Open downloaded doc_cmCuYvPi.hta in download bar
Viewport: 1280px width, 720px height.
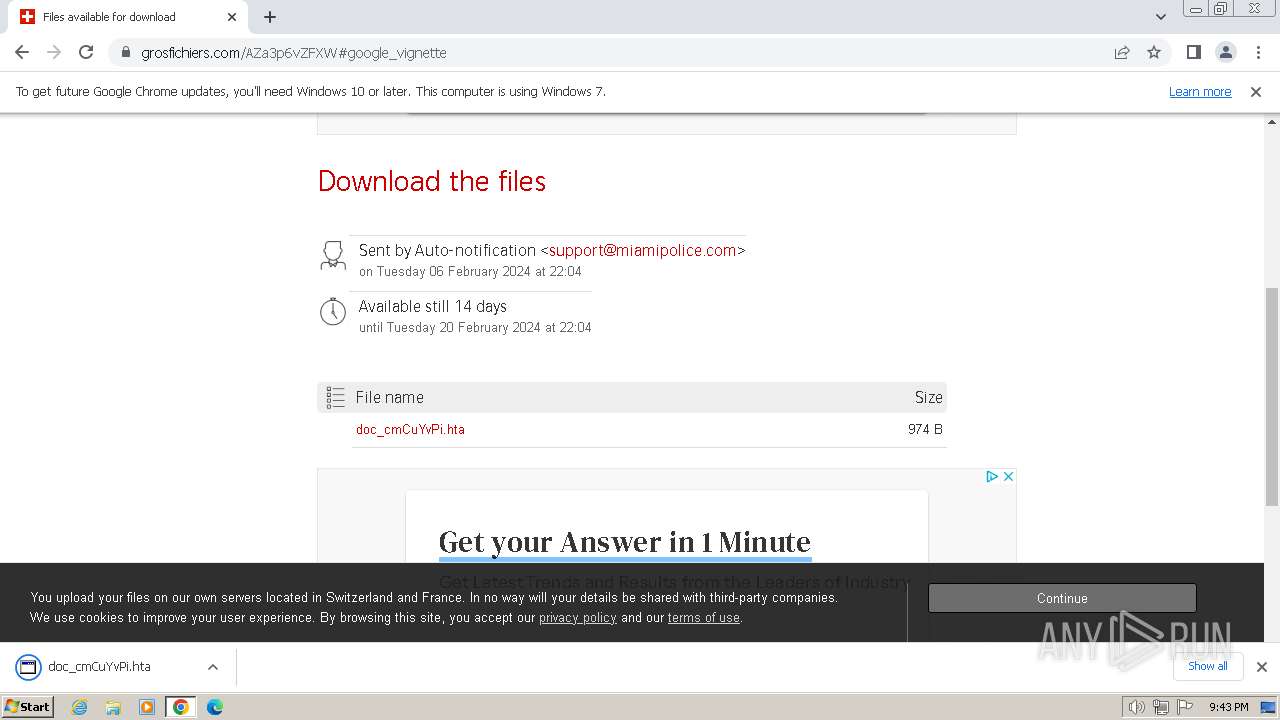(99, 666)
